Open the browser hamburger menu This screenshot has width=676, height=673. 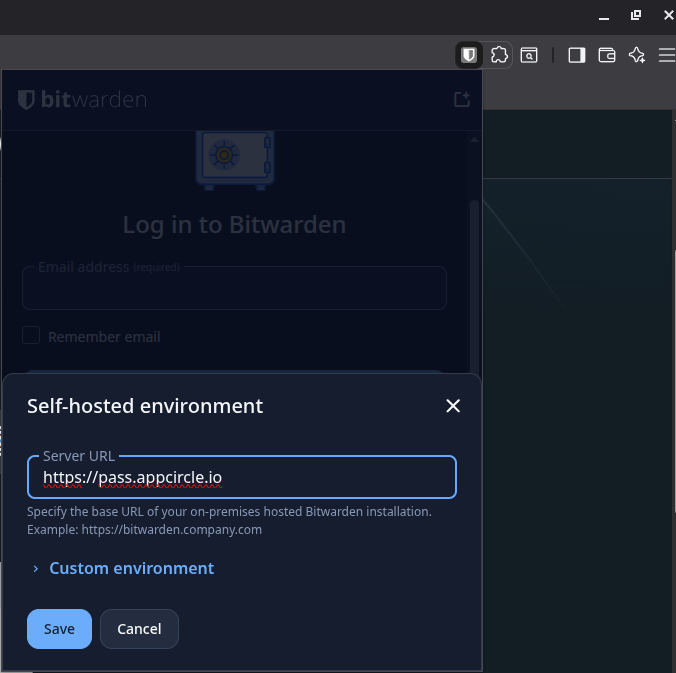(x=667, y=55)
